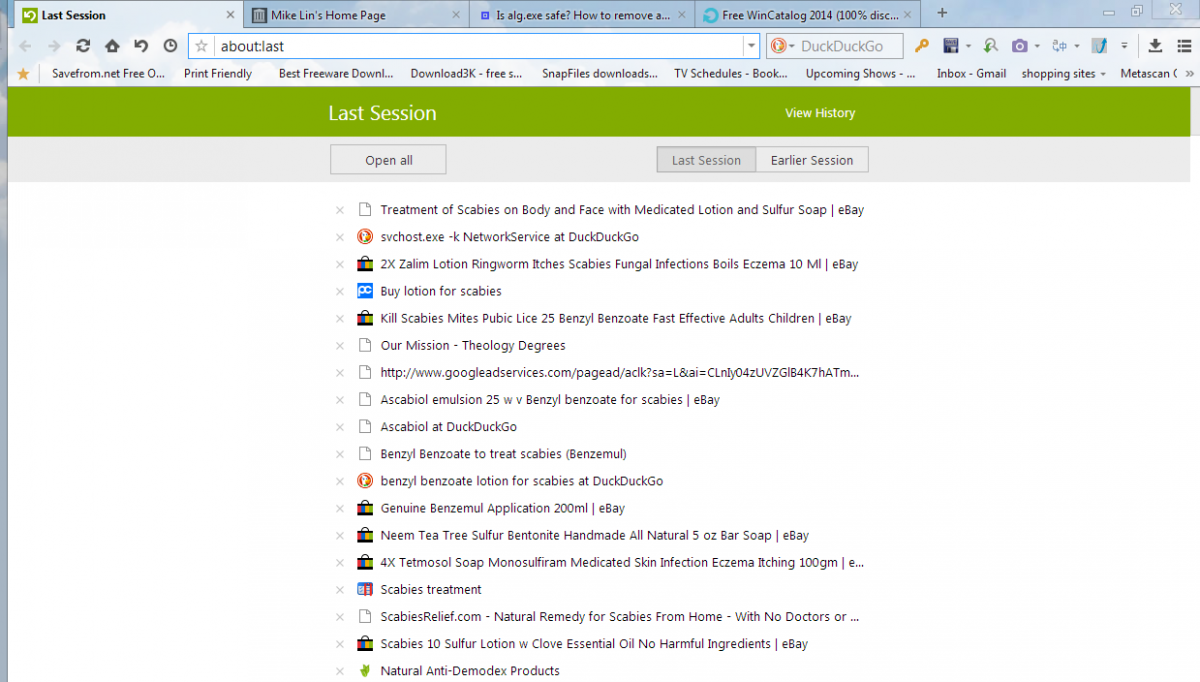Reload the current page

(x=83, y=46)
